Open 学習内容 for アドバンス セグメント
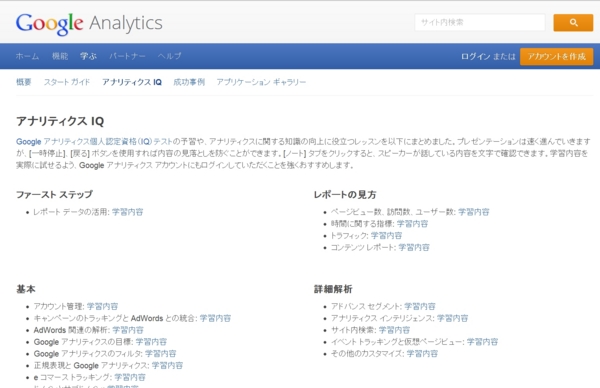Screen dimensions: 600x388 tap(420, 306)
